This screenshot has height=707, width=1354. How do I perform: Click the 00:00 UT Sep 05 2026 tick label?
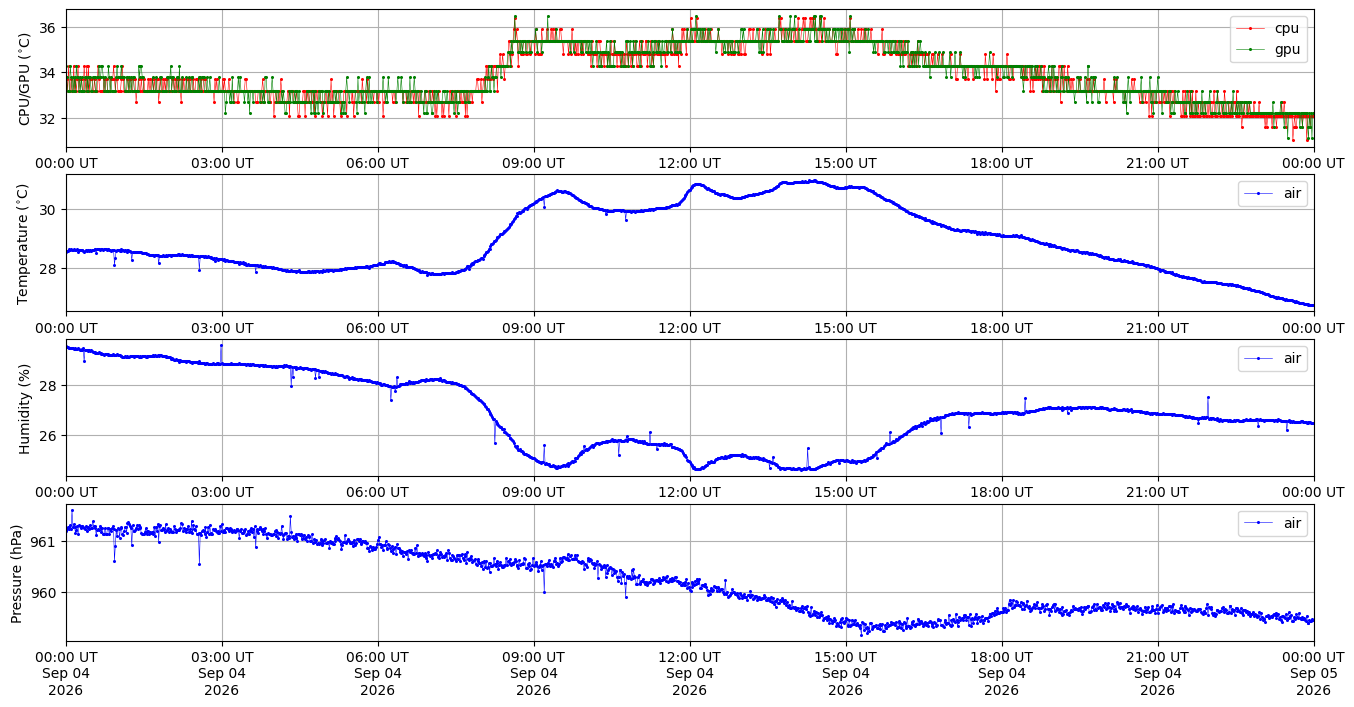1313,673
